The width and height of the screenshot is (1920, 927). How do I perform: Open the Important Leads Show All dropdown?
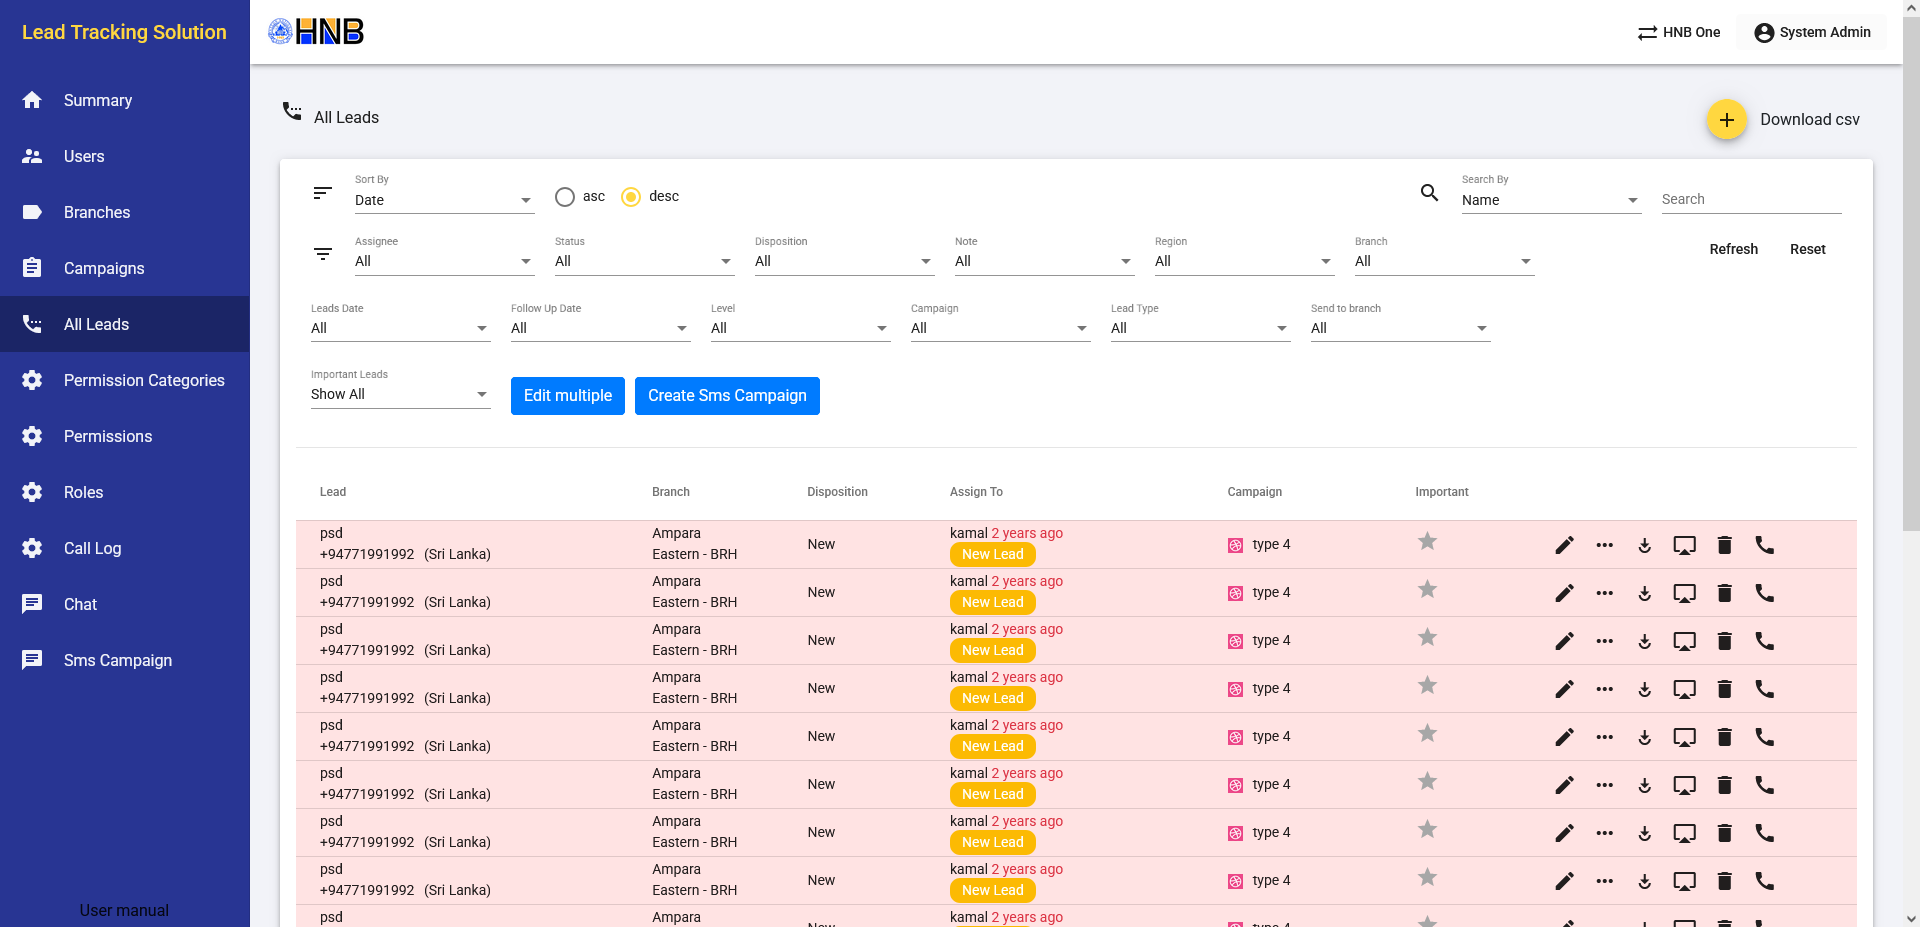click(399, 394)
